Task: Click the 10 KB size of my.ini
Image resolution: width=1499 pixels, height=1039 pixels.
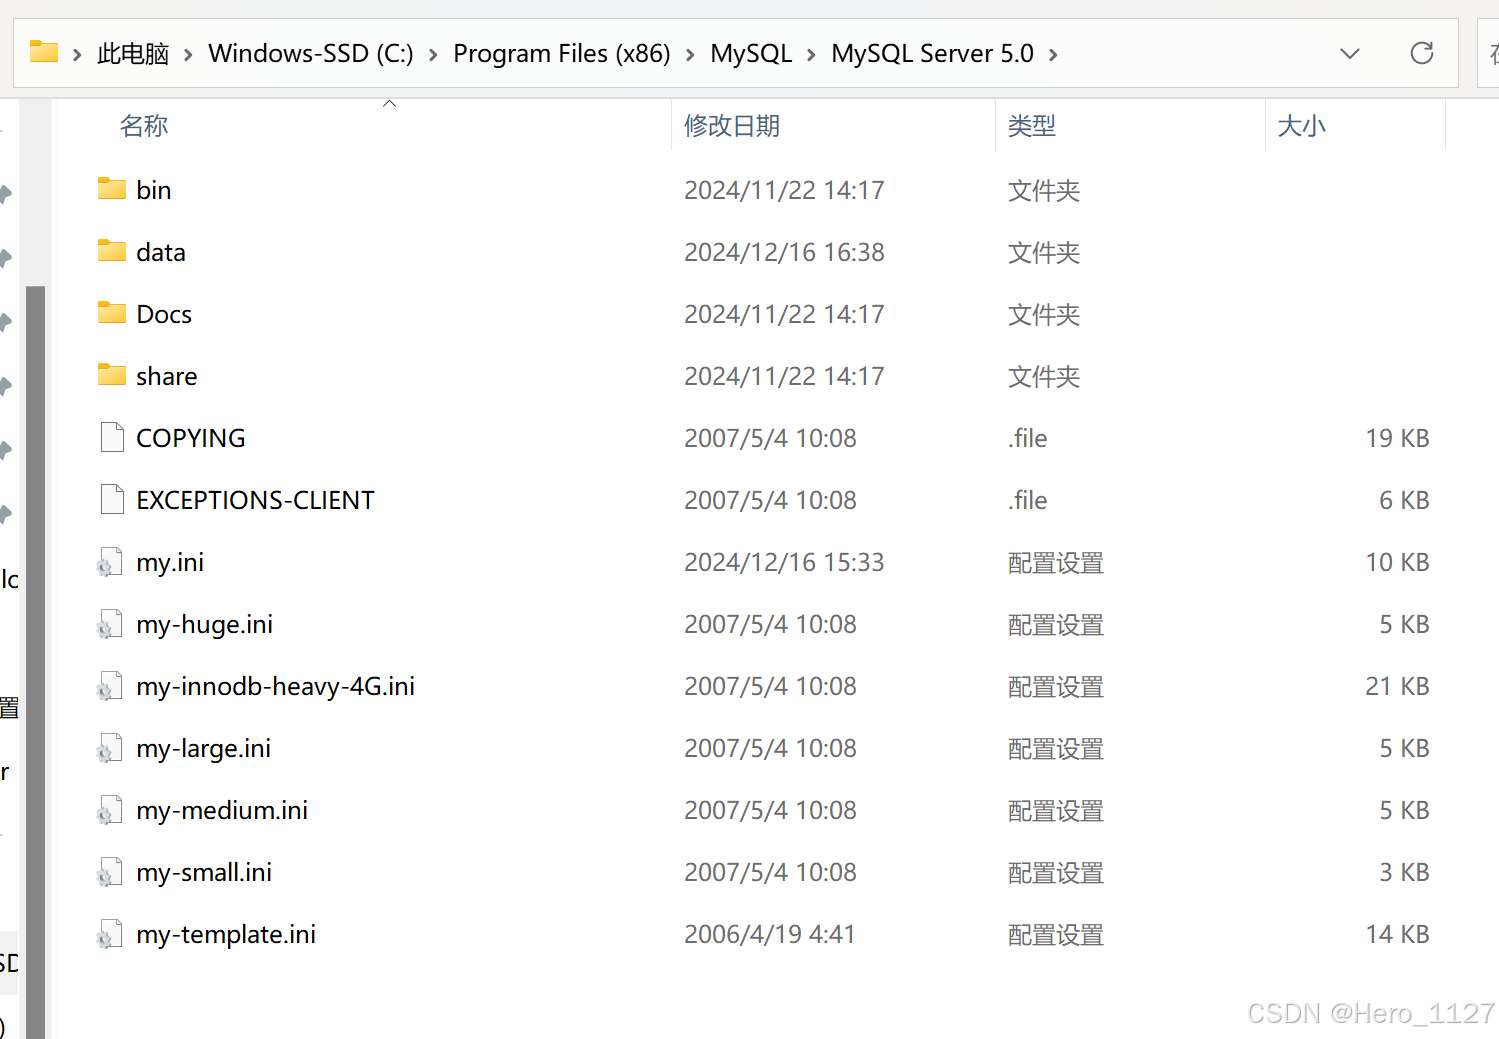Action: 1397,562
